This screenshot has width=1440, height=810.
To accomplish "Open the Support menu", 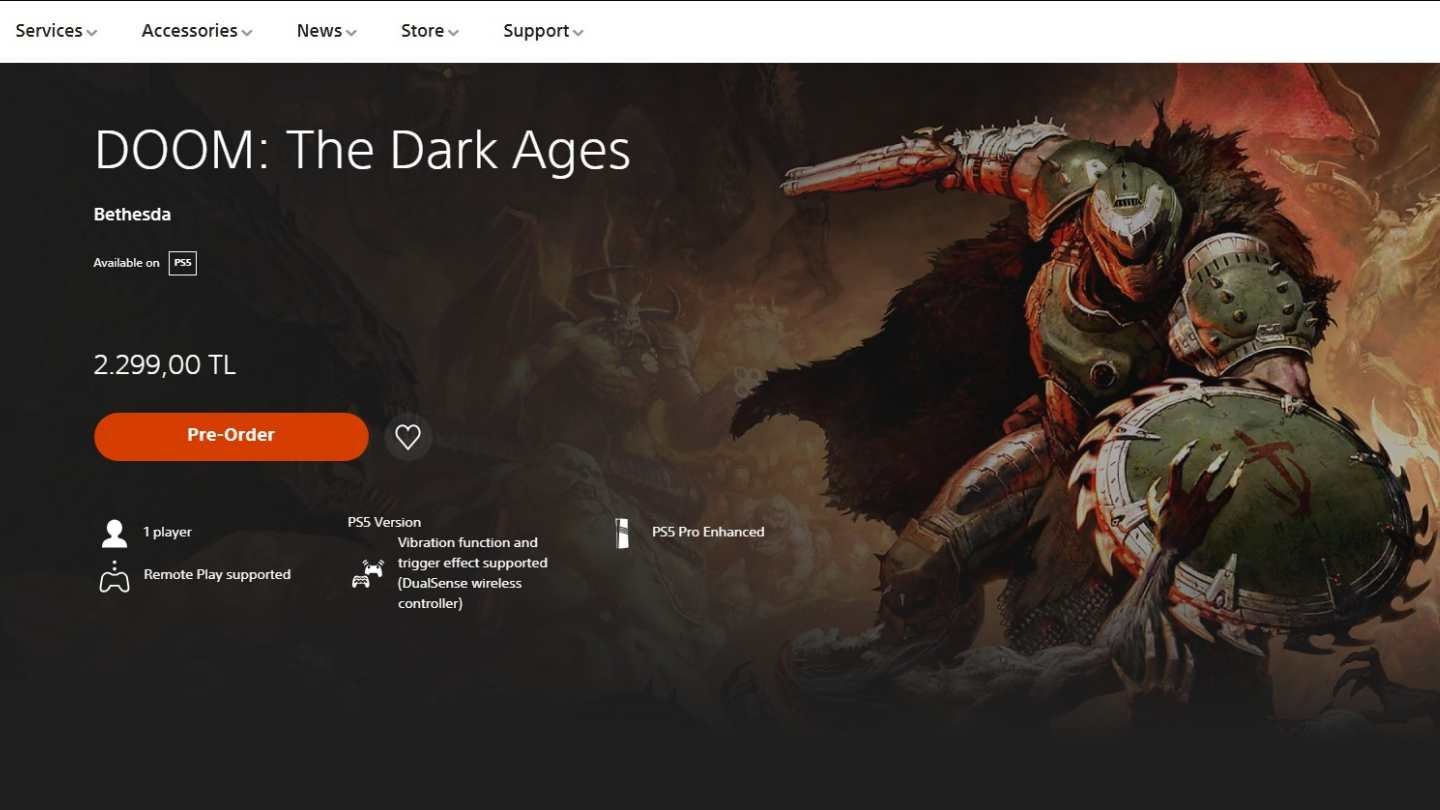I will (x=543, y=31).
